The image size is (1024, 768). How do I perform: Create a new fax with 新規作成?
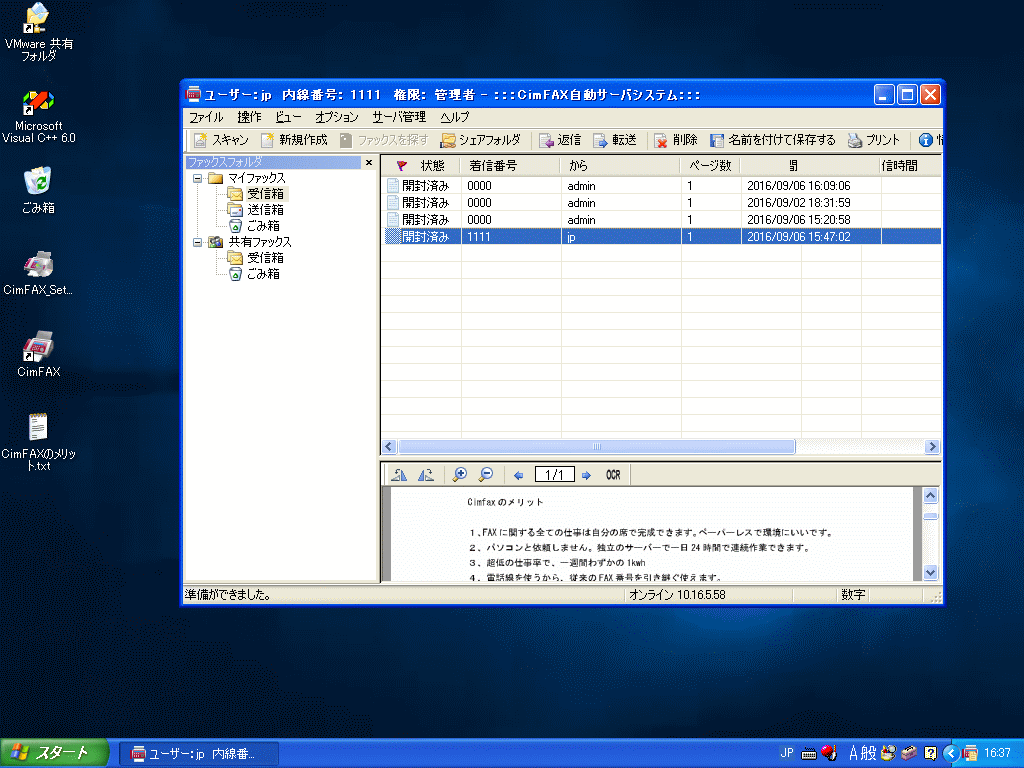[294, 140]
